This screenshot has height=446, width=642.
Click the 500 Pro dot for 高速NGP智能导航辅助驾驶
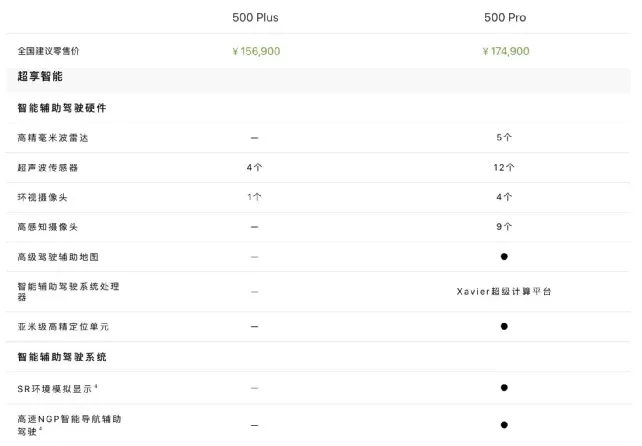504,425
